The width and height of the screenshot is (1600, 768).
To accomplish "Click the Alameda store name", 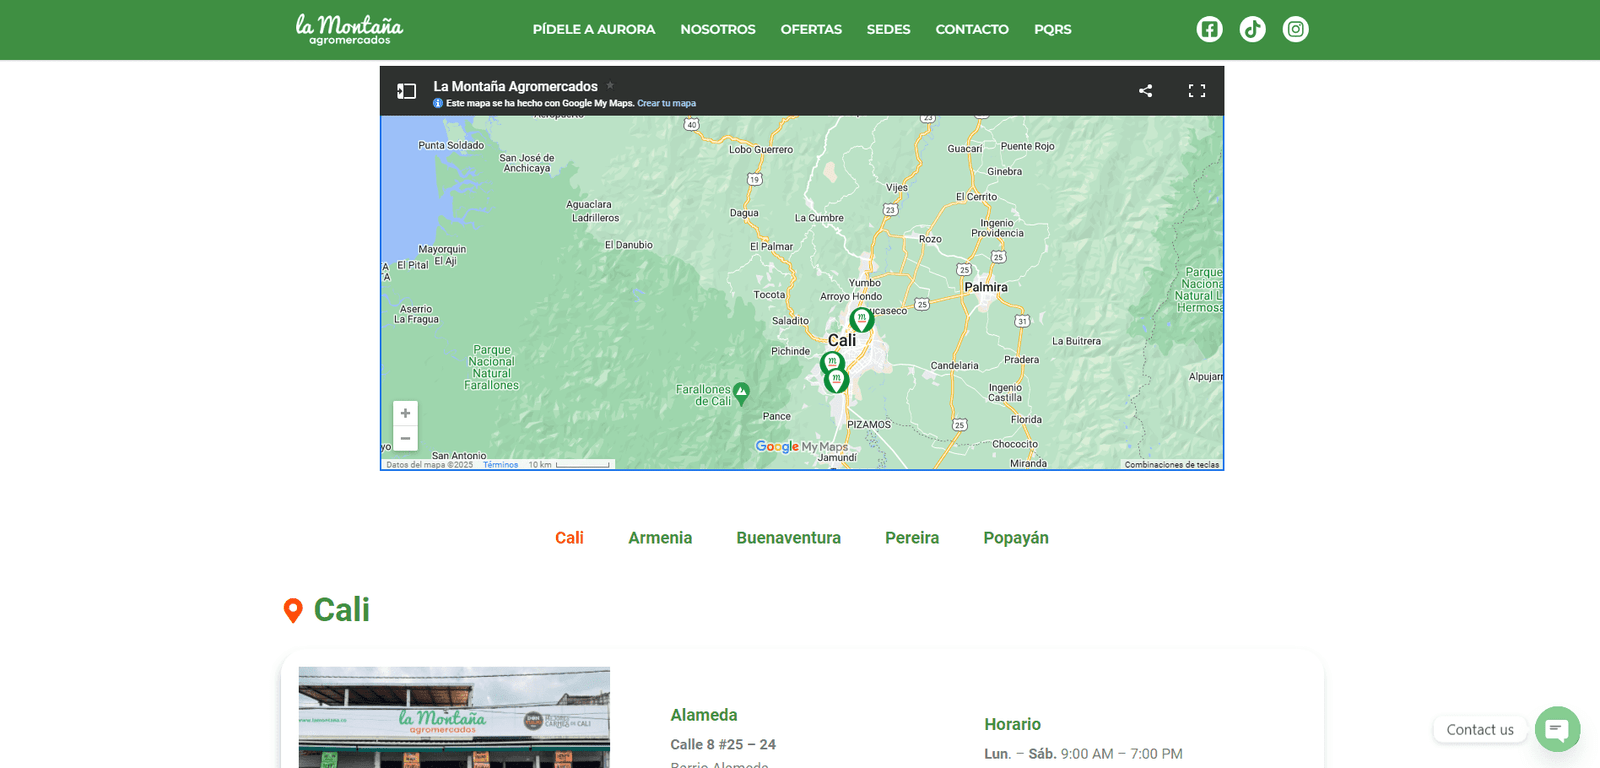I will pos(704,715).
